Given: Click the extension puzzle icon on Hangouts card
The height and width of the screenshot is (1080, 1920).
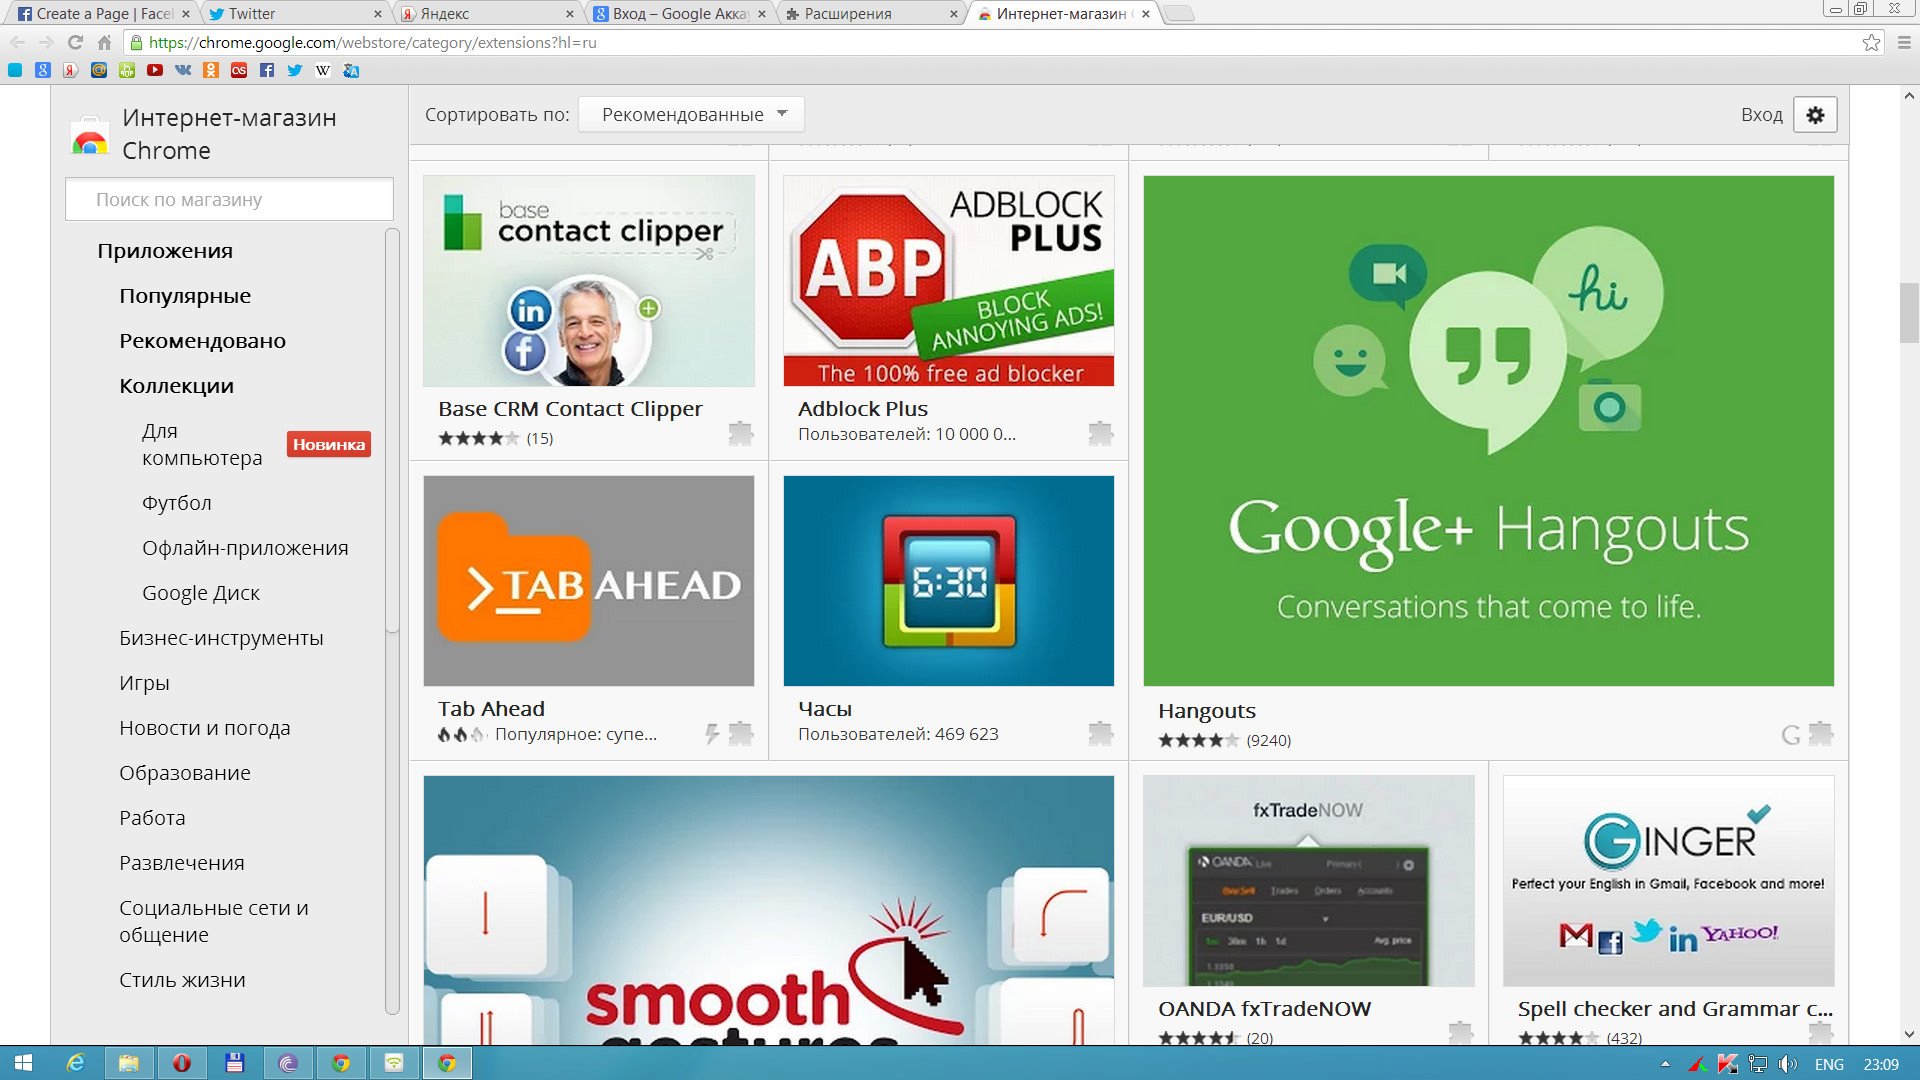Looking at the screenshot, I should pos(1821,733).
